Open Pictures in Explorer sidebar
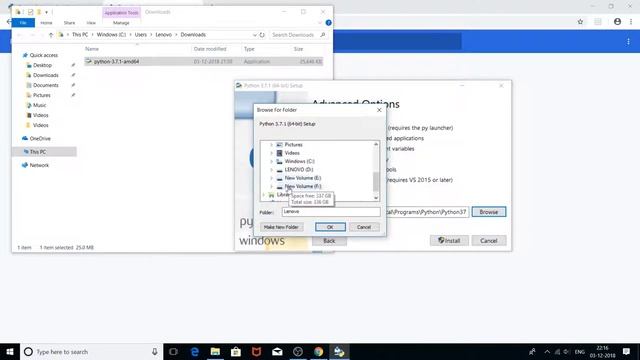This screenshot has width=640, height=360. pyautogui.click(x=41, y=95)
